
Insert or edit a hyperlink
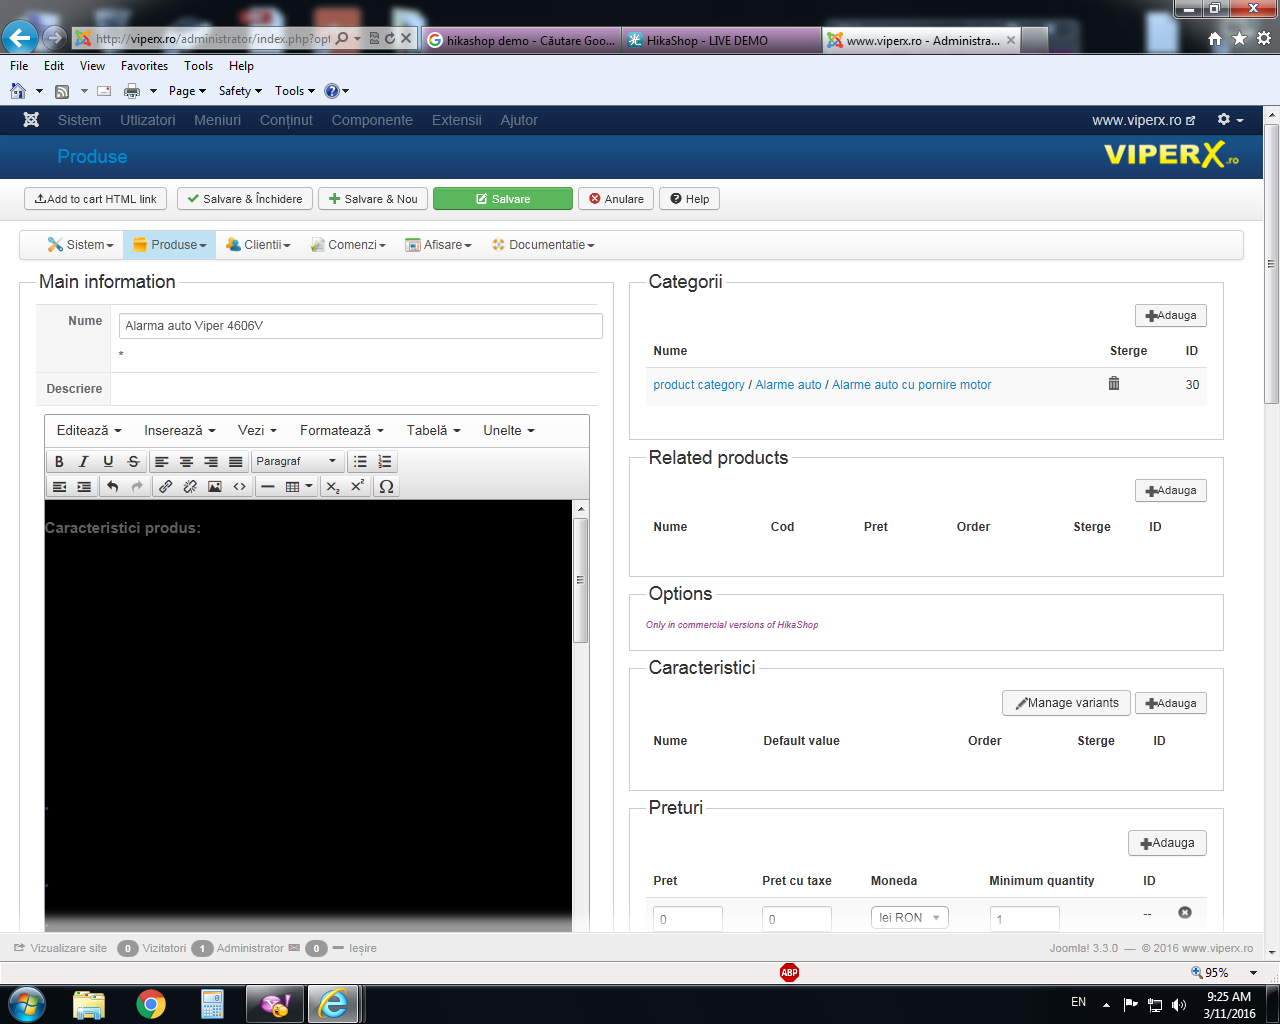(x=165, y=487)
